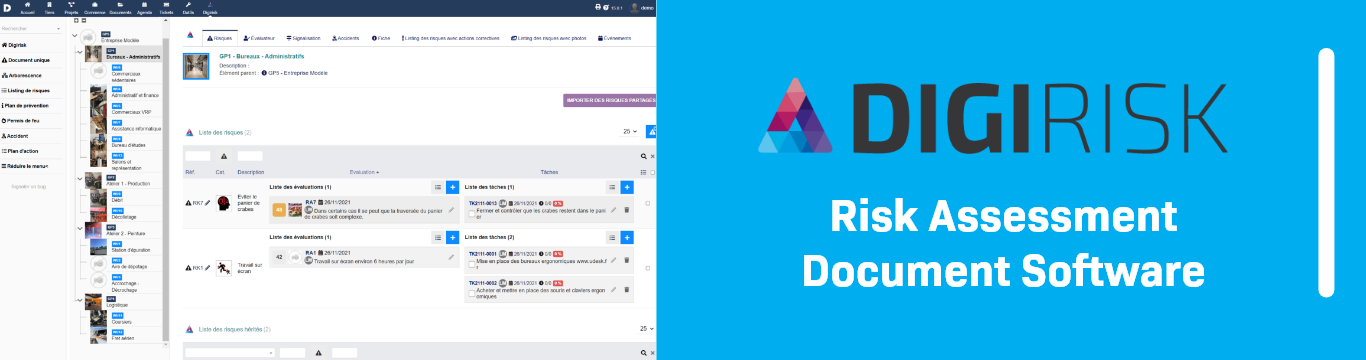Viewport: 1366px width, 360px height.
Task: Click Réduire le menu in left menu
Action: [x=26, y=165]
